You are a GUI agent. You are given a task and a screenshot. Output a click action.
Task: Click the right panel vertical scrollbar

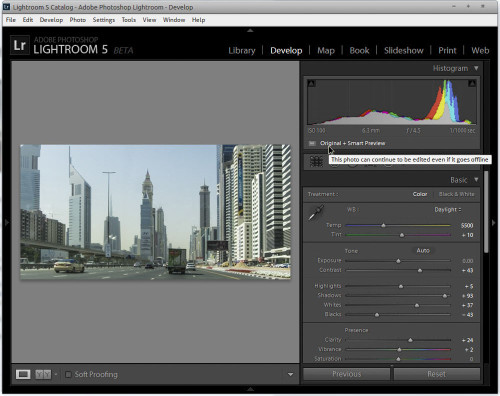click(486, 212)
